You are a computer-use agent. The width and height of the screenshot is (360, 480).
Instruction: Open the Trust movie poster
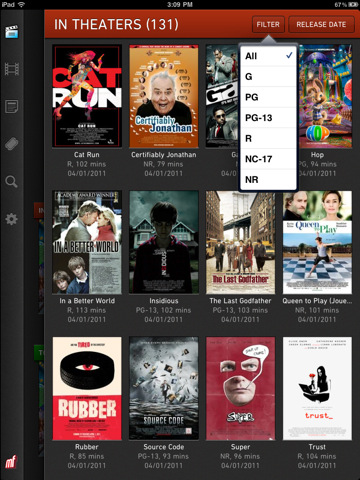point(317,388)
